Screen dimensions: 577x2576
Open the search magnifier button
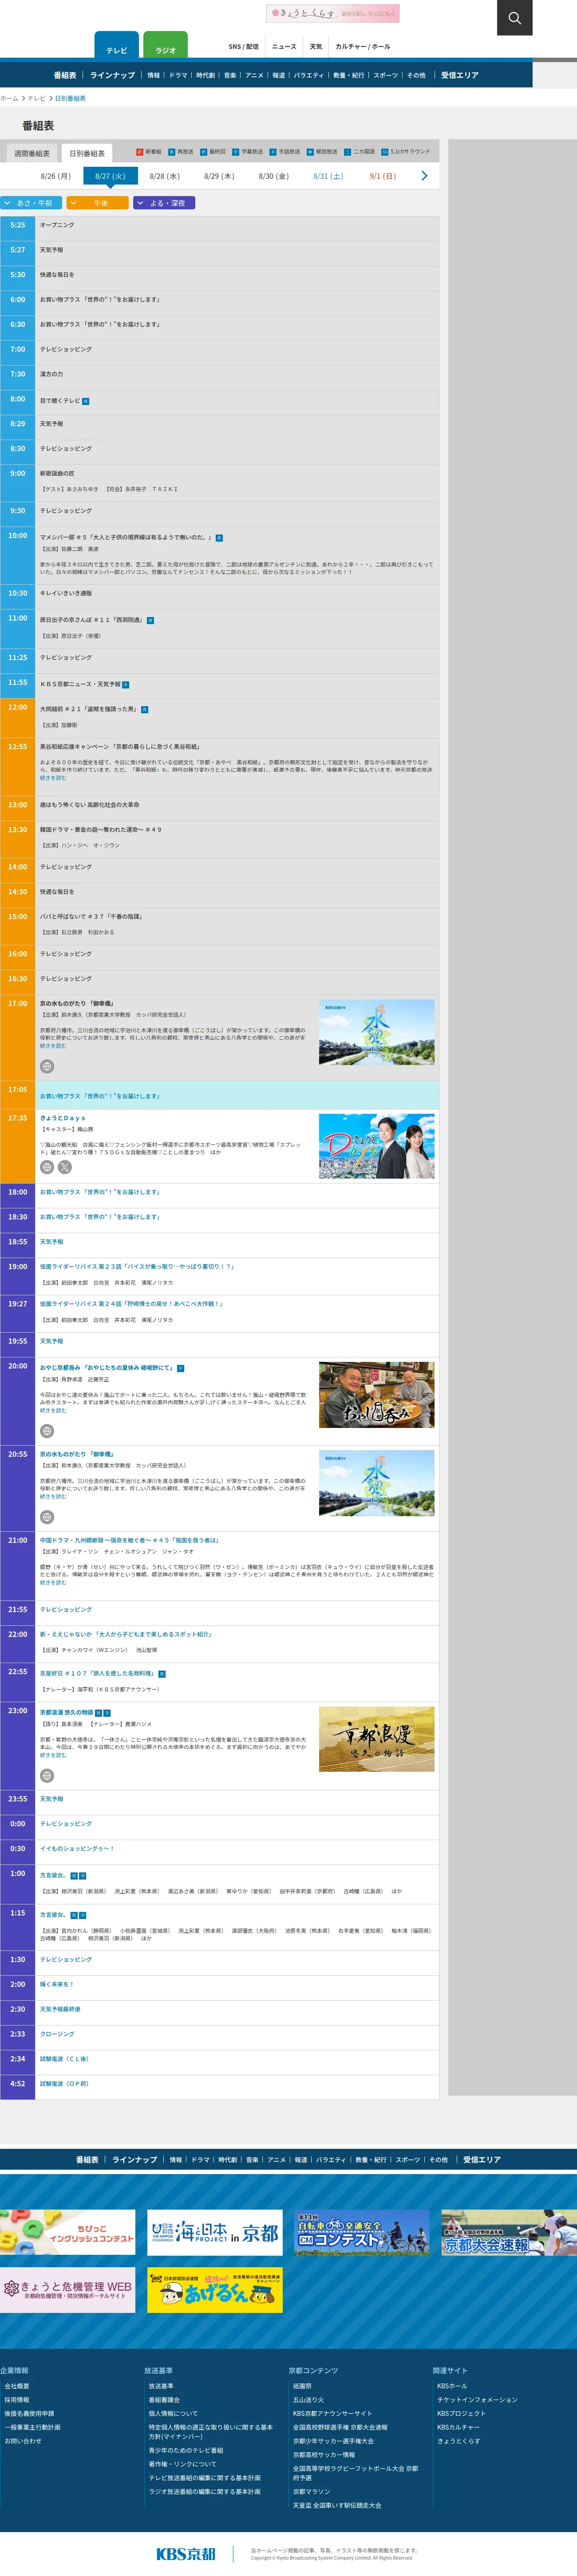pos(514,18)
